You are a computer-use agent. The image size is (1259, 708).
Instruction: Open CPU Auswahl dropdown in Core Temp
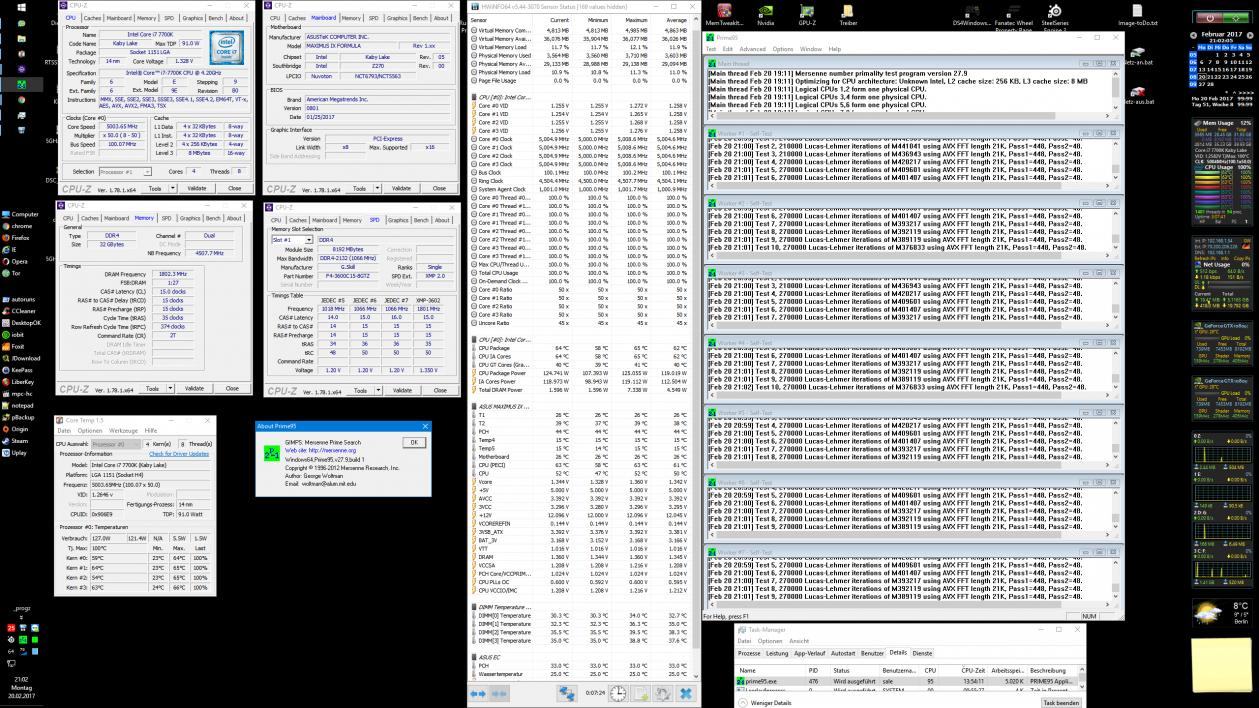(115, 444)
